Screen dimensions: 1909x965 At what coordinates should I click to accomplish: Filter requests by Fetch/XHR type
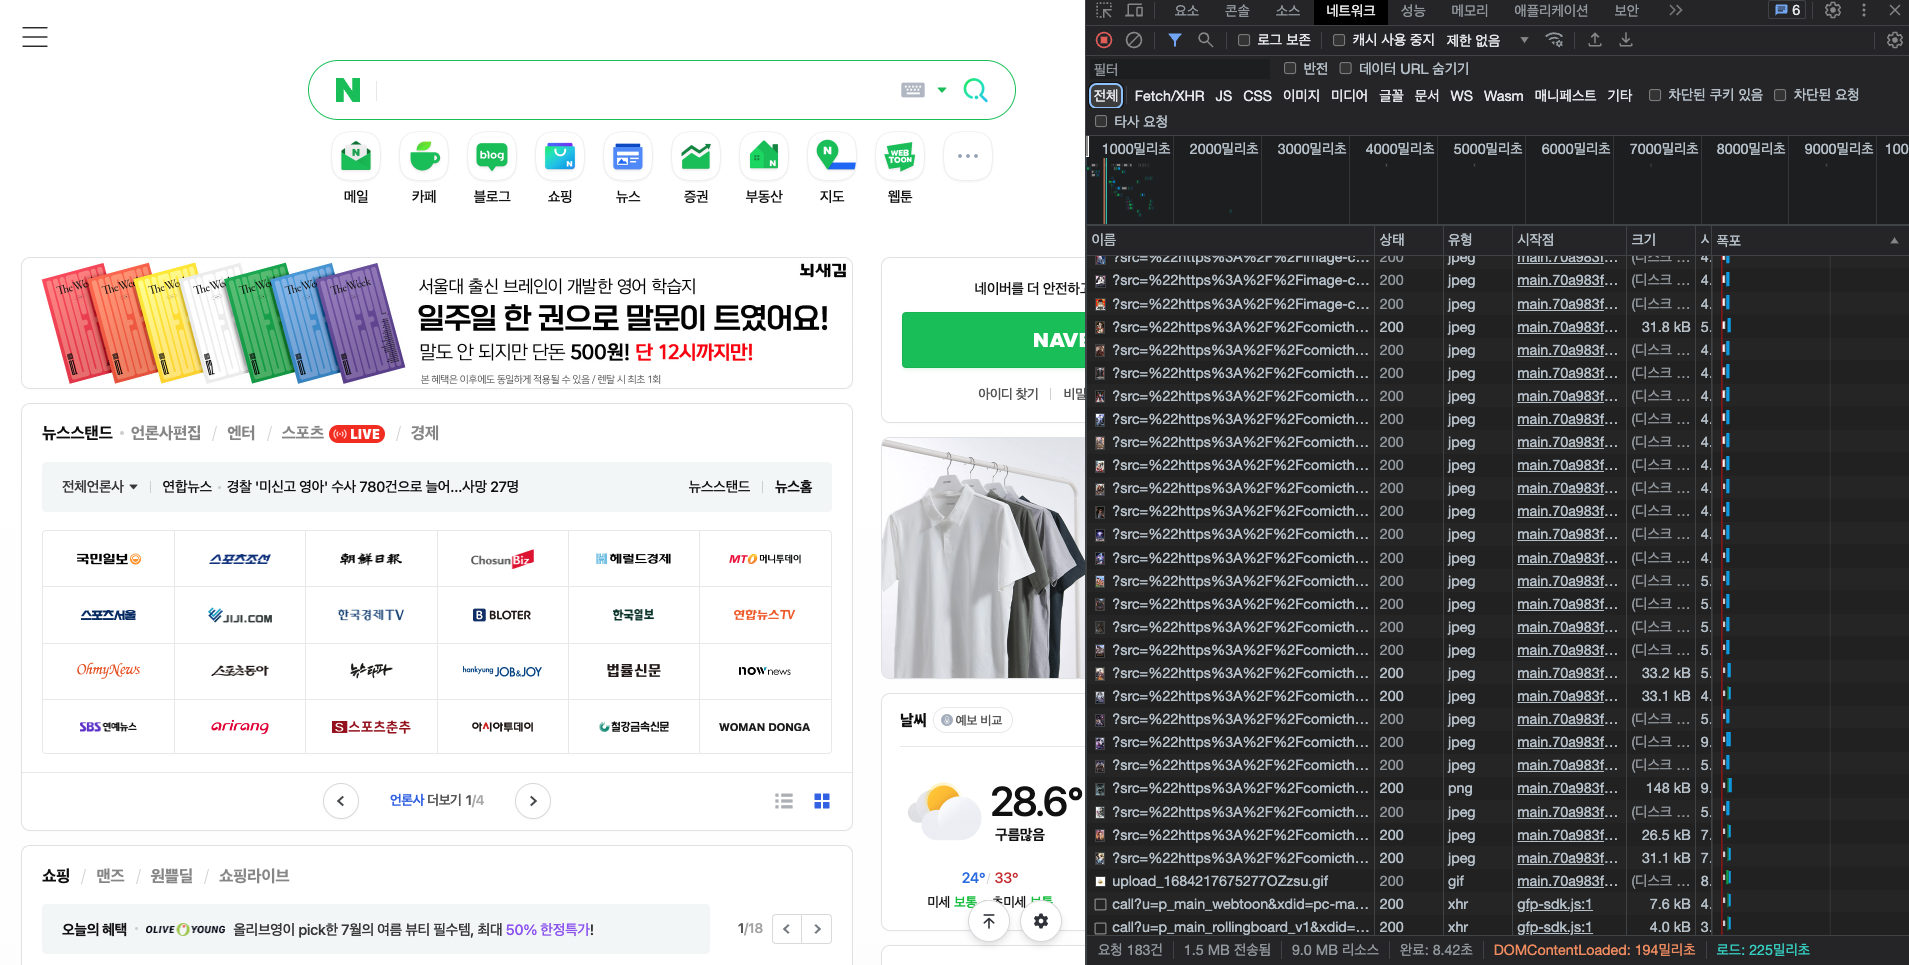[x=1169, y=96]
